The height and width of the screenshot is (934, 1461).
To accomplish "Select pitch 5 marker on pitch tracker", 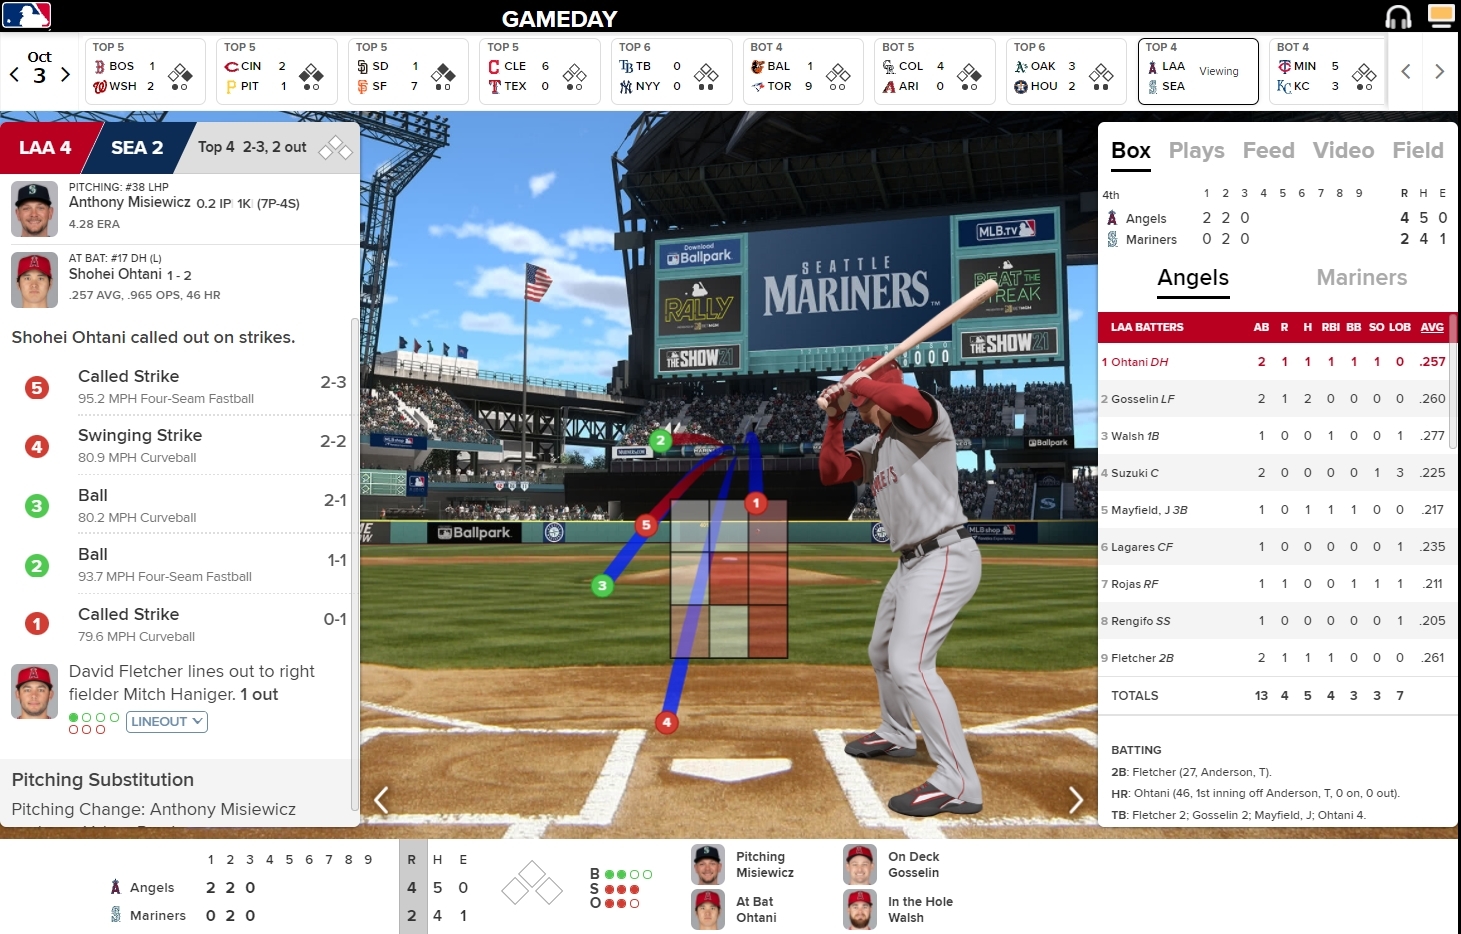I will click(x=646, y=524).
